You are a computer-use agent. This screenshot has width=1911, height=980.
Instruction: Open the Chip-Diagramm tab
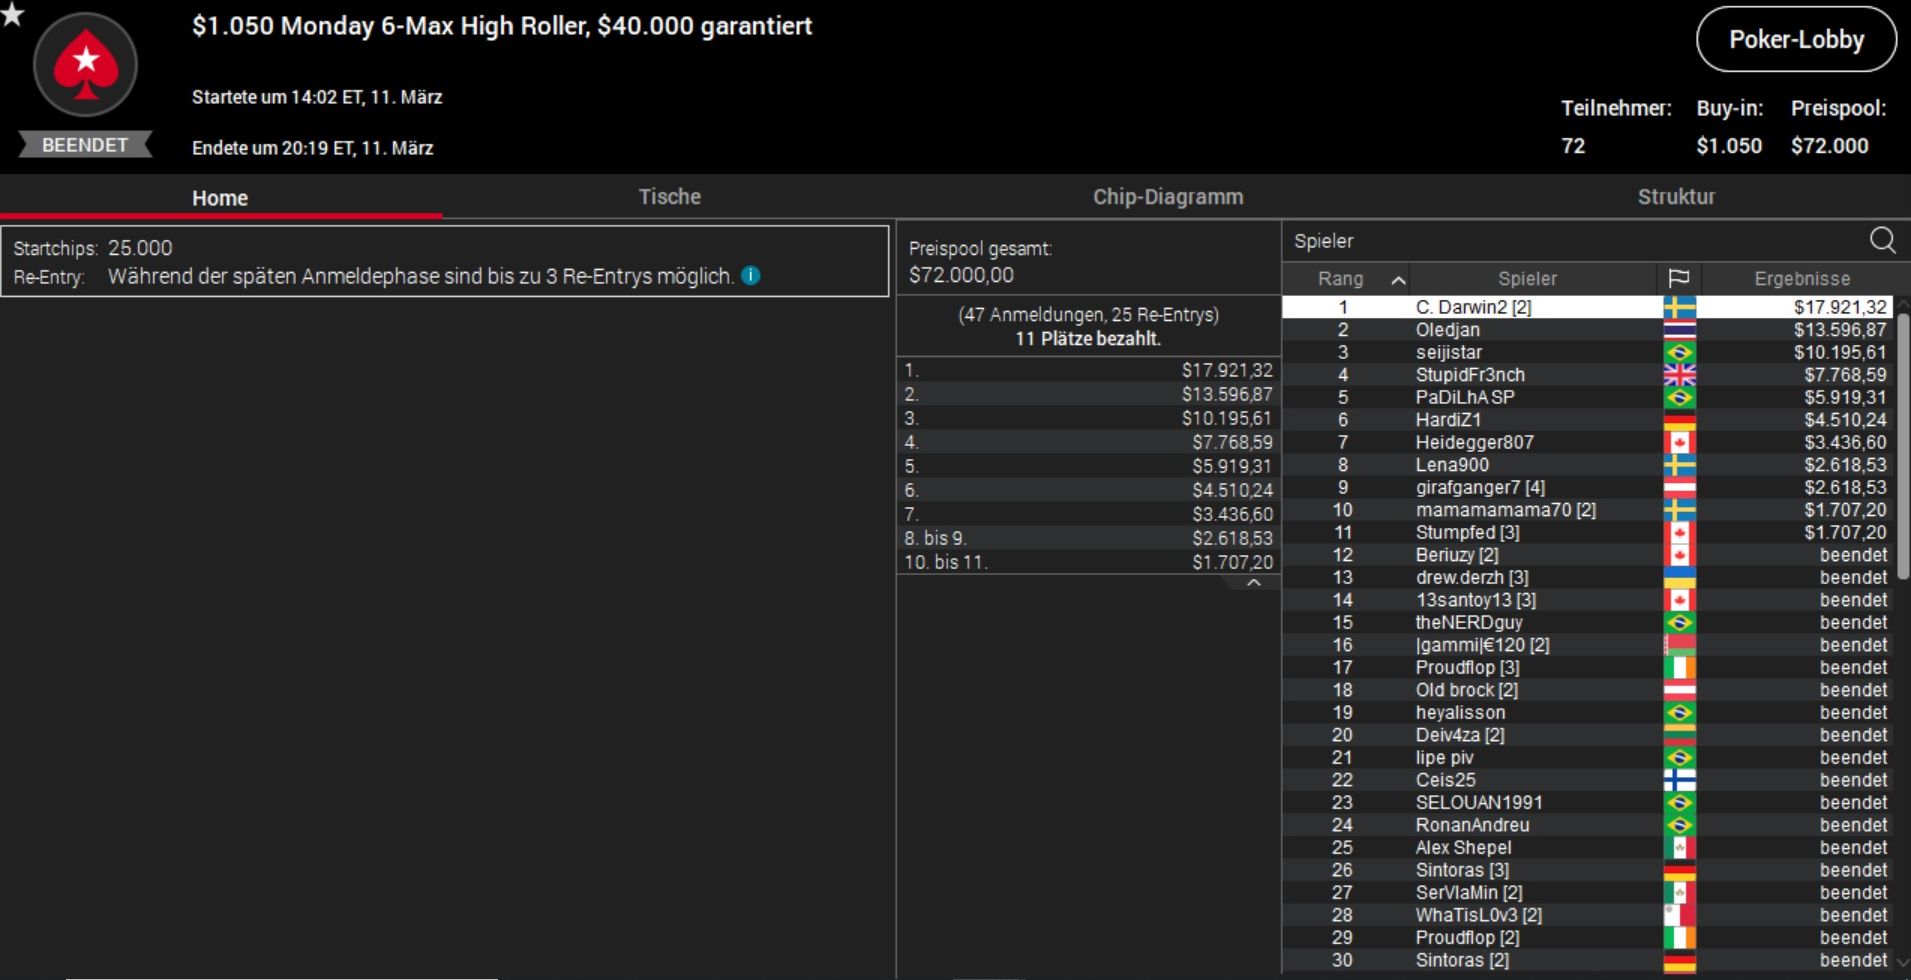pyautogui.click(x=1167, y=197)
